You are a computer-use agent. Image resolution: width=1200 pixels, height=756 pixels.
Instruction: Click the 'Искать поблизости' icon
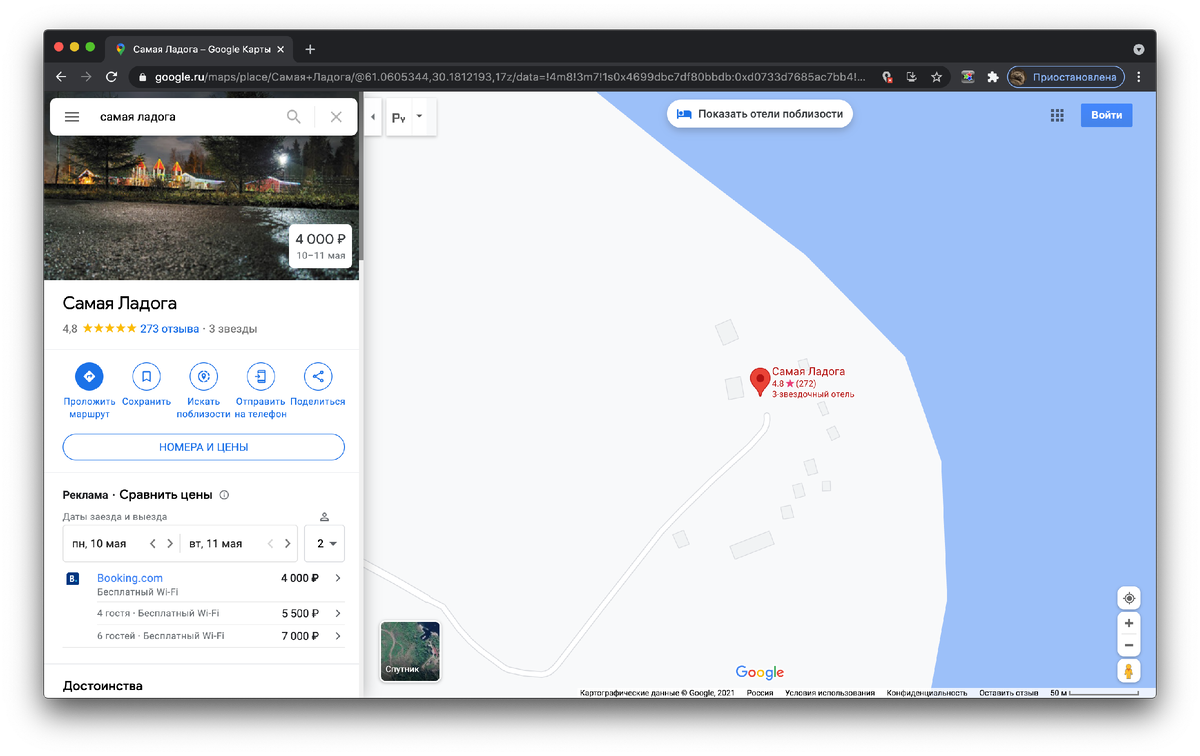click(204, 376)
